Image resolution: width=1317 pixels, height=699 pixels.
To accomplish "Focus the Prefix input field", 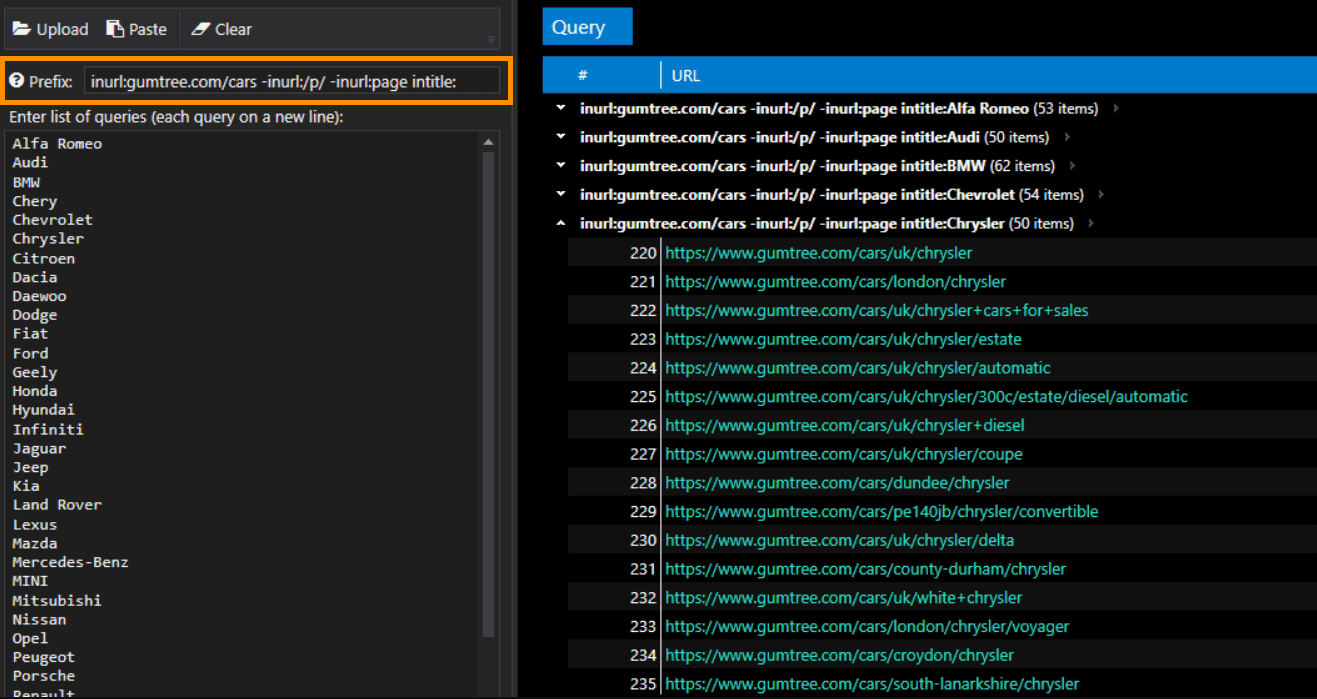I will click(x=292, y=81).
